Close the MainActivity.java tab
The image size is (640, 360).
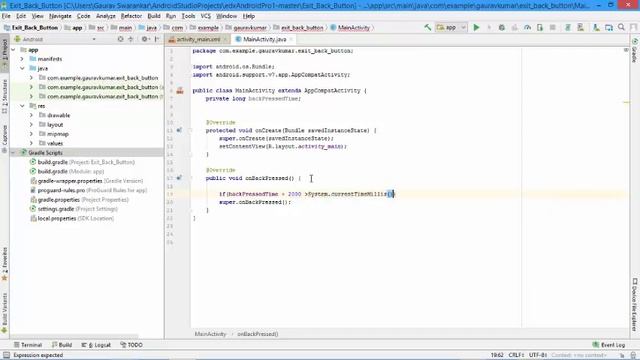coord(291,40)
